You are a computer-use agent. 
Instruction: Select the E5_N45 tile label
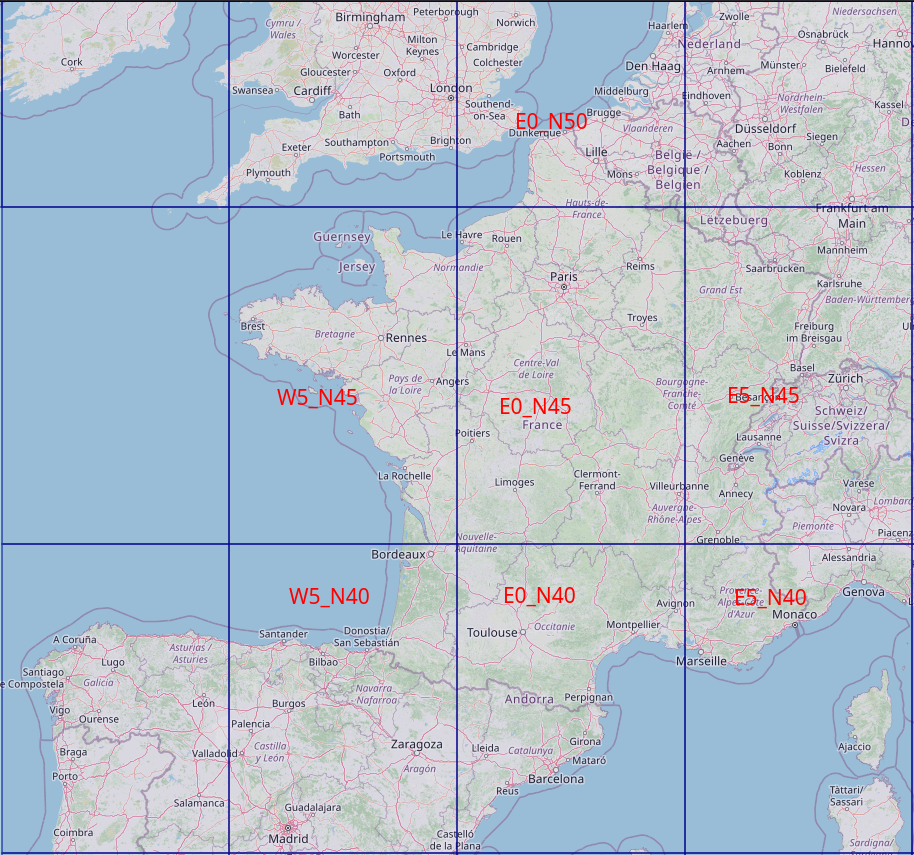(763, 396)
